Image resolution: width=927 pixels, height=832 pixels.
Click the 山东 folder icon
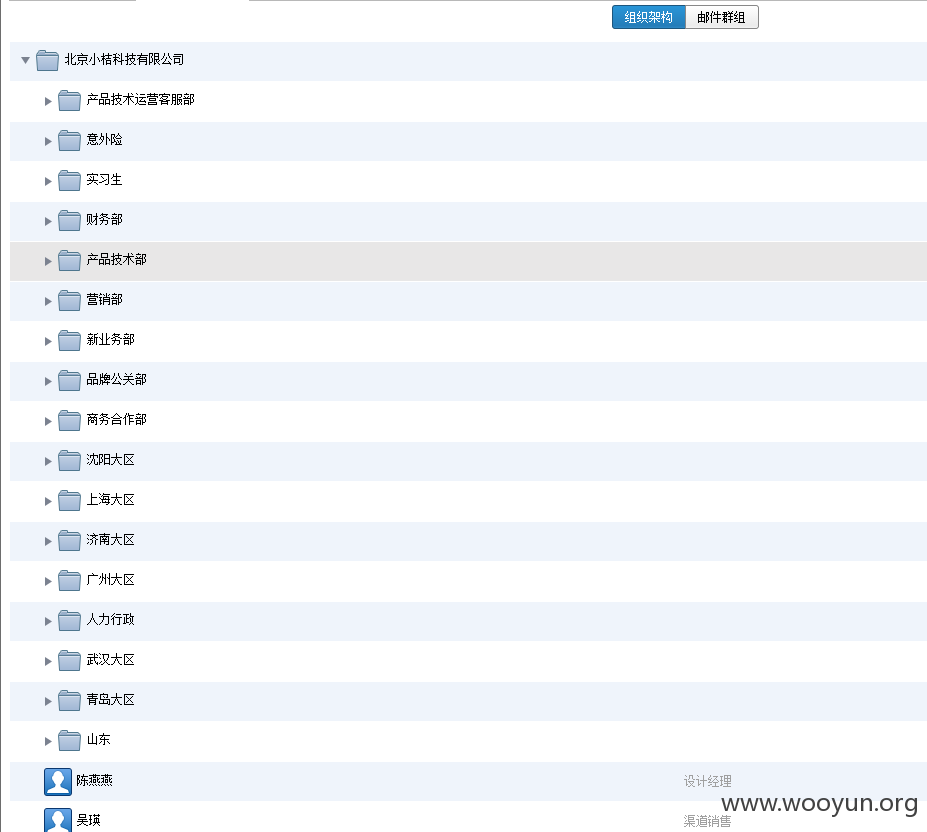click(x=69, y=740)
